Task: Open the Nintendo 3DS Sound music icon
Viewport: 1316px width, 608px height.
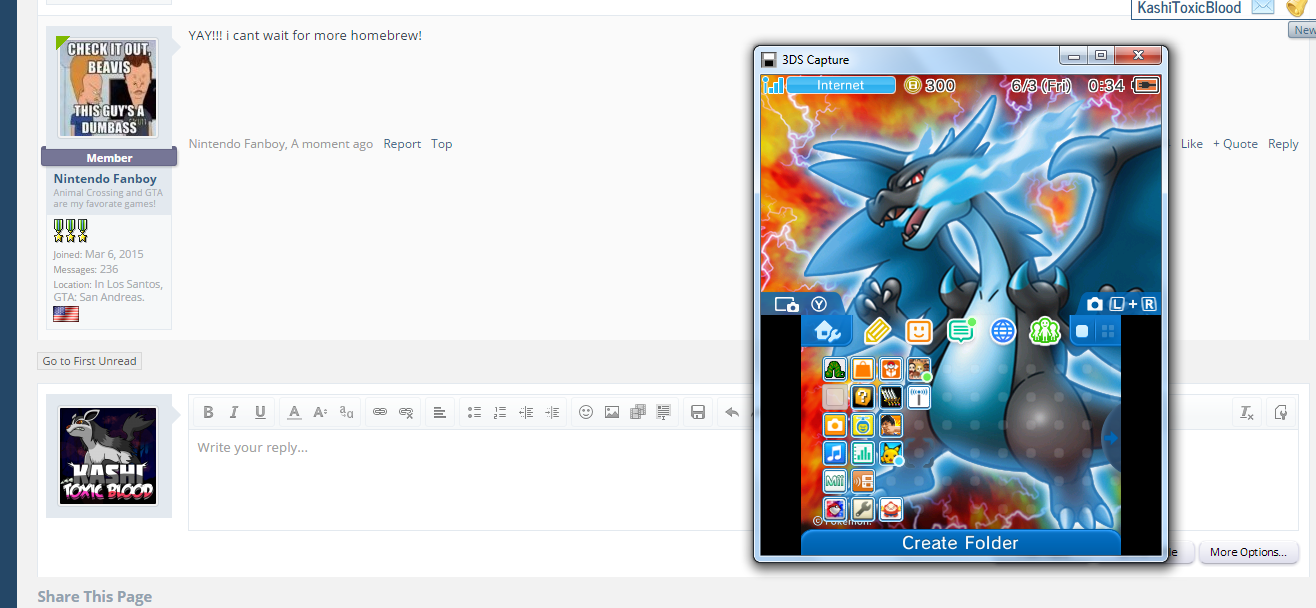Action: tap(835, 453)
